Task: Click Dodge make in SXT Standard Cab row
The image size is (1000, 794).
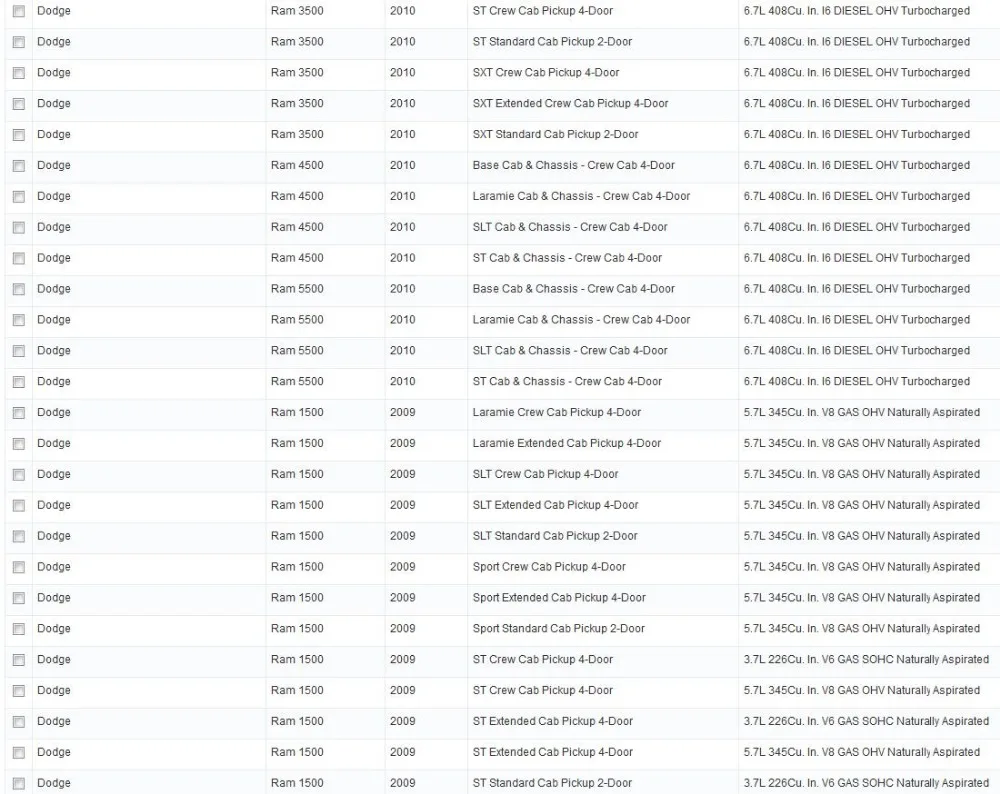Action: pos(54,135)
